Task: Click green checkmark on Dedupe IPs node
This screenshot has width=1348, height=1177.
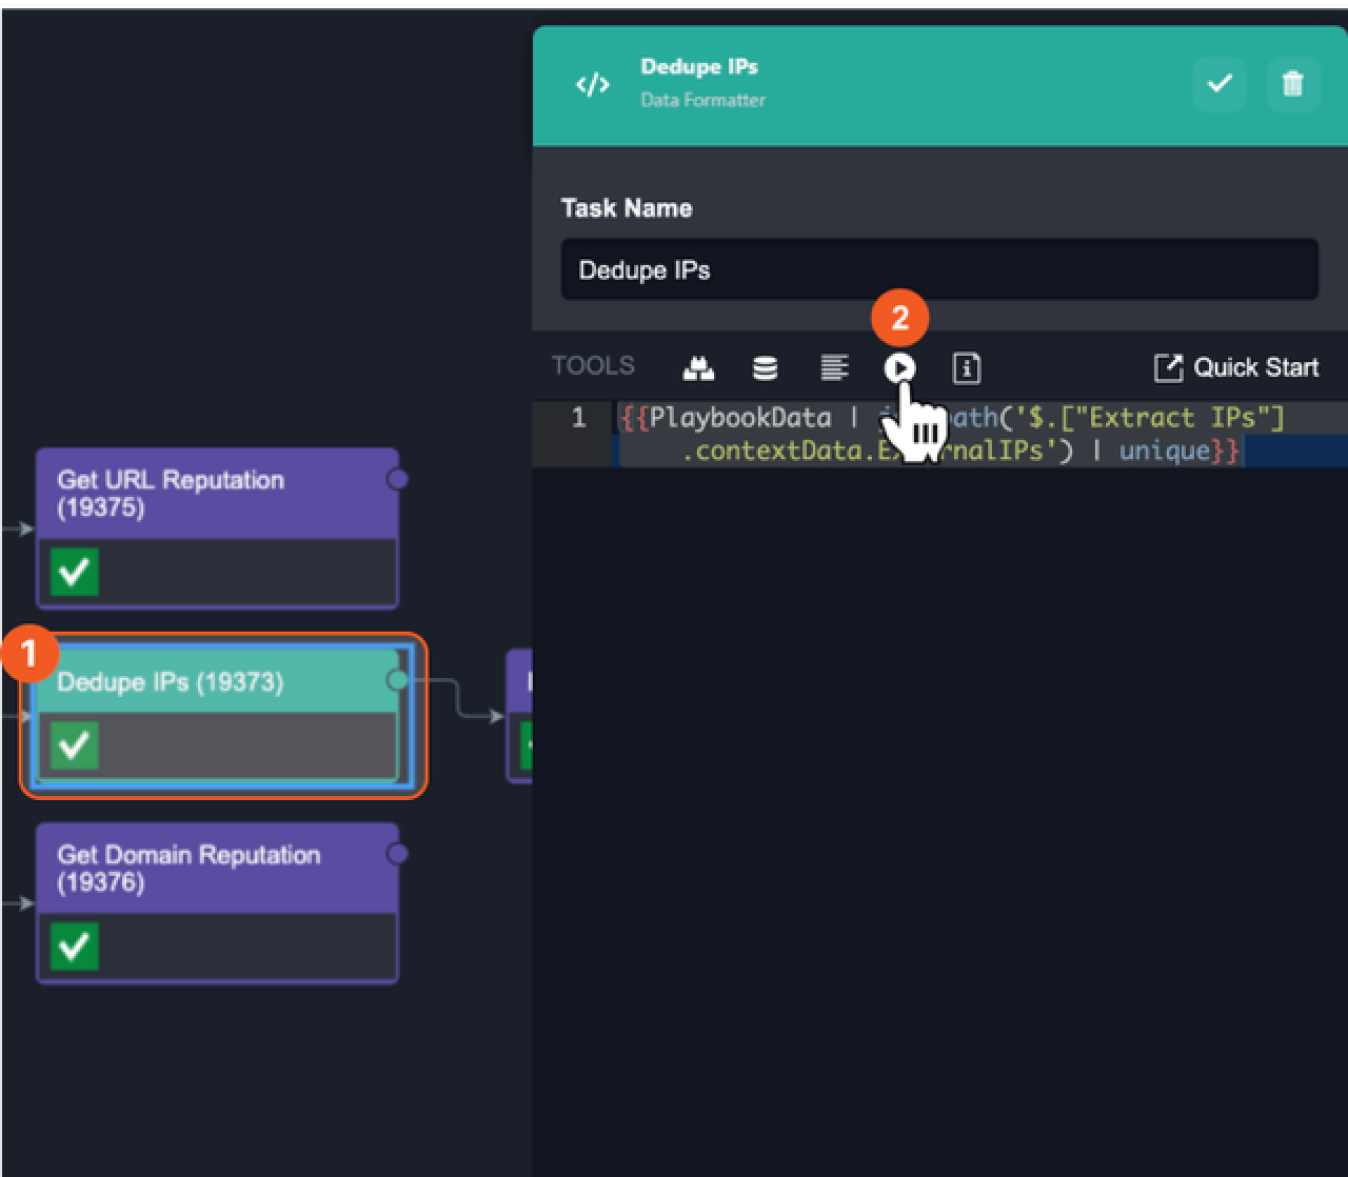Action: click(x=75, y=745)
